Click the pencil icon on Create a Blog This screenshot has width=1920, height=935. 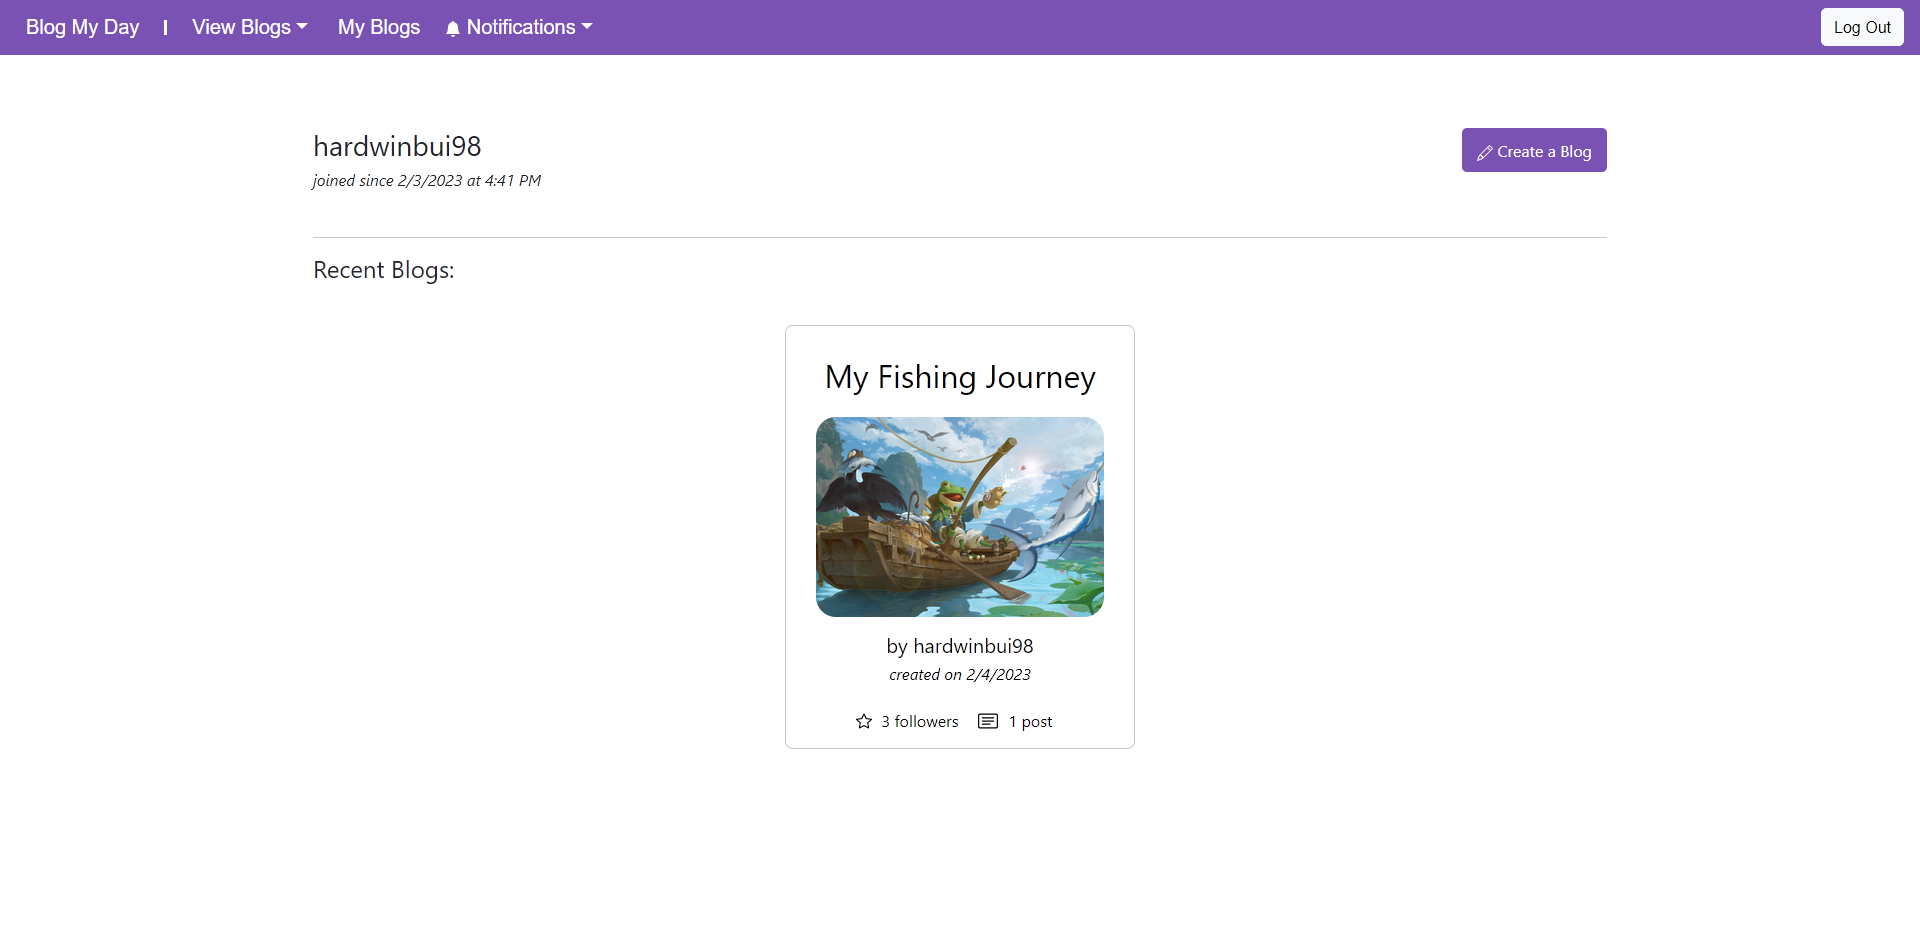(x=1486, y=151)
